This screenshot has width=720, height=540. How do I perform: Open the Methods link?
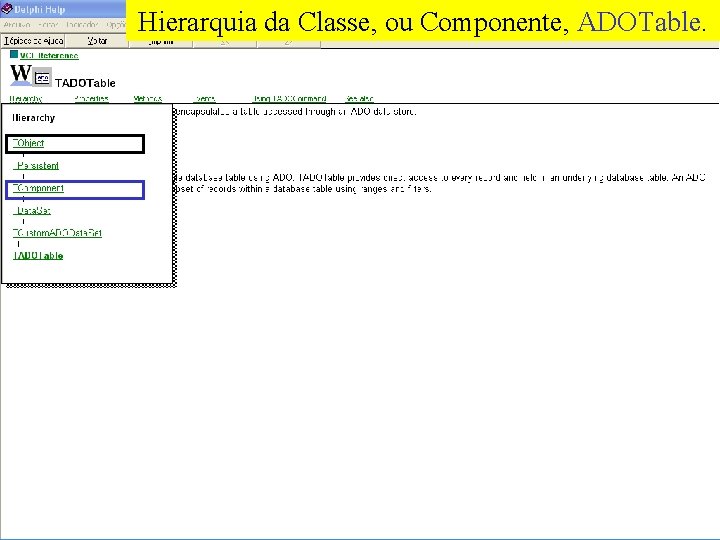click(147, 98)
